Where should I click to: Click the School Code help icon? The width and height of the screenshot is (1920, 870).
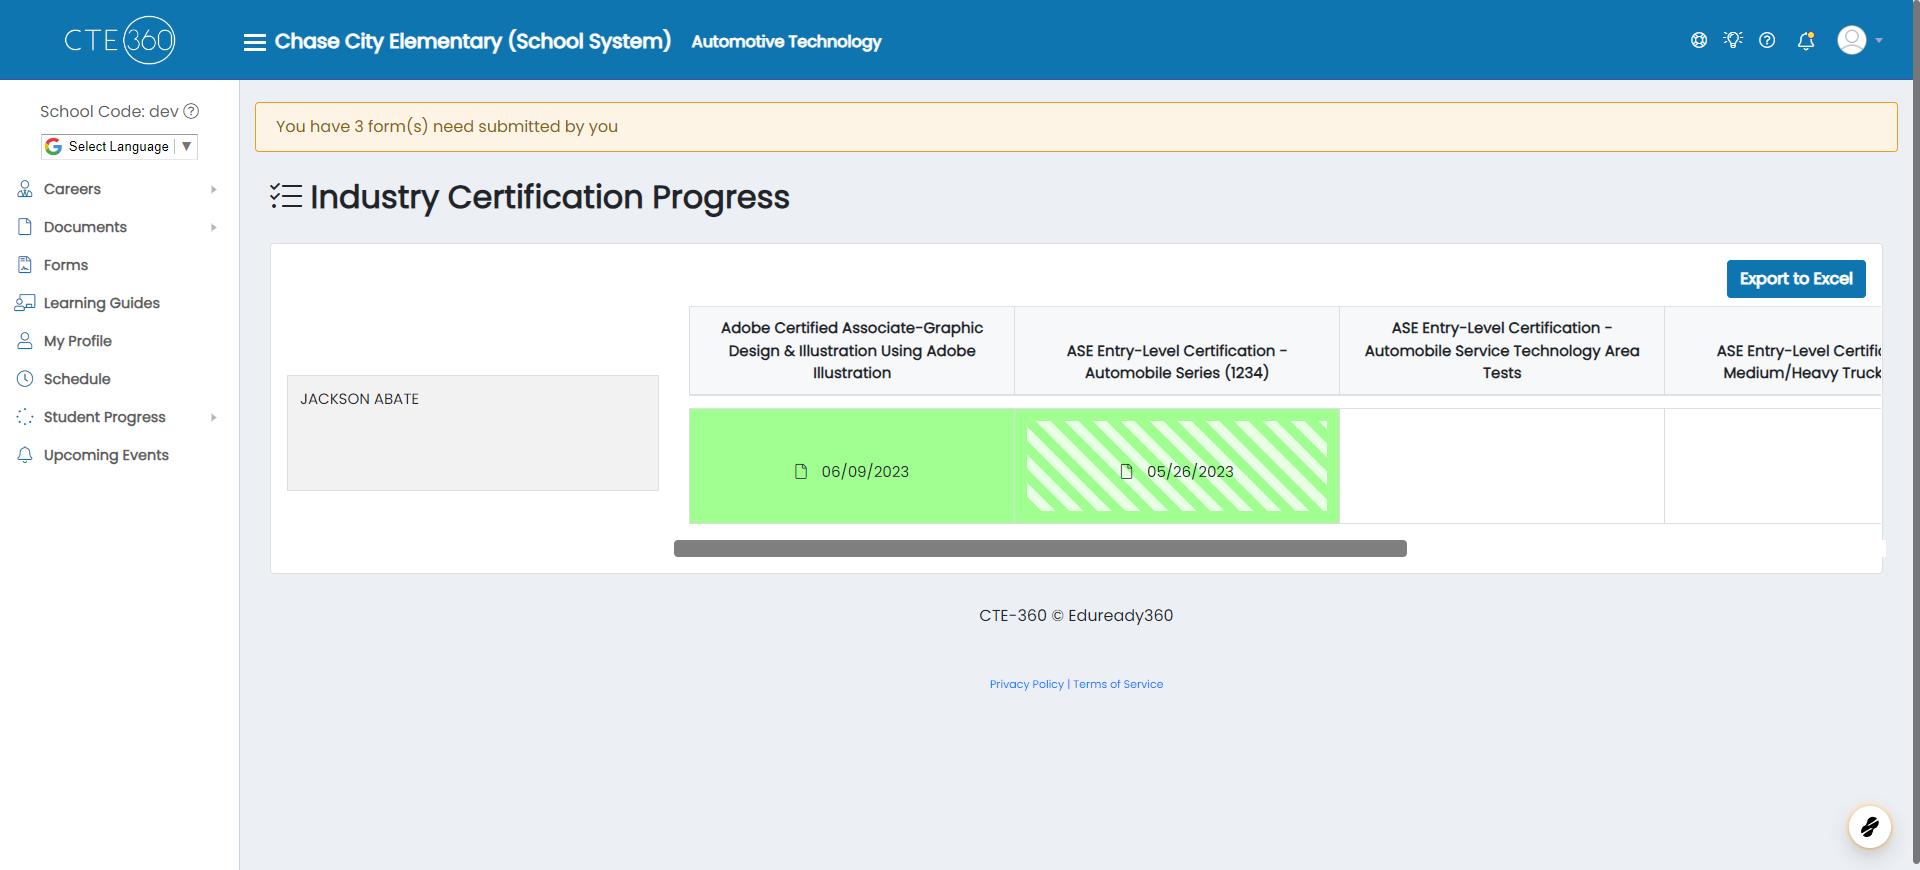pos(191,111)
